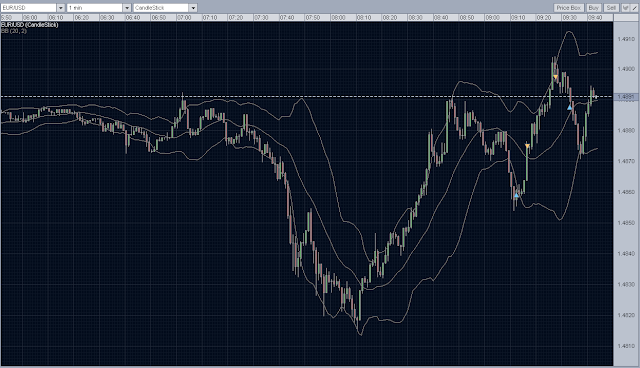Click the 07:00 time axis label
640x368 pixels.
click(184, 18)
